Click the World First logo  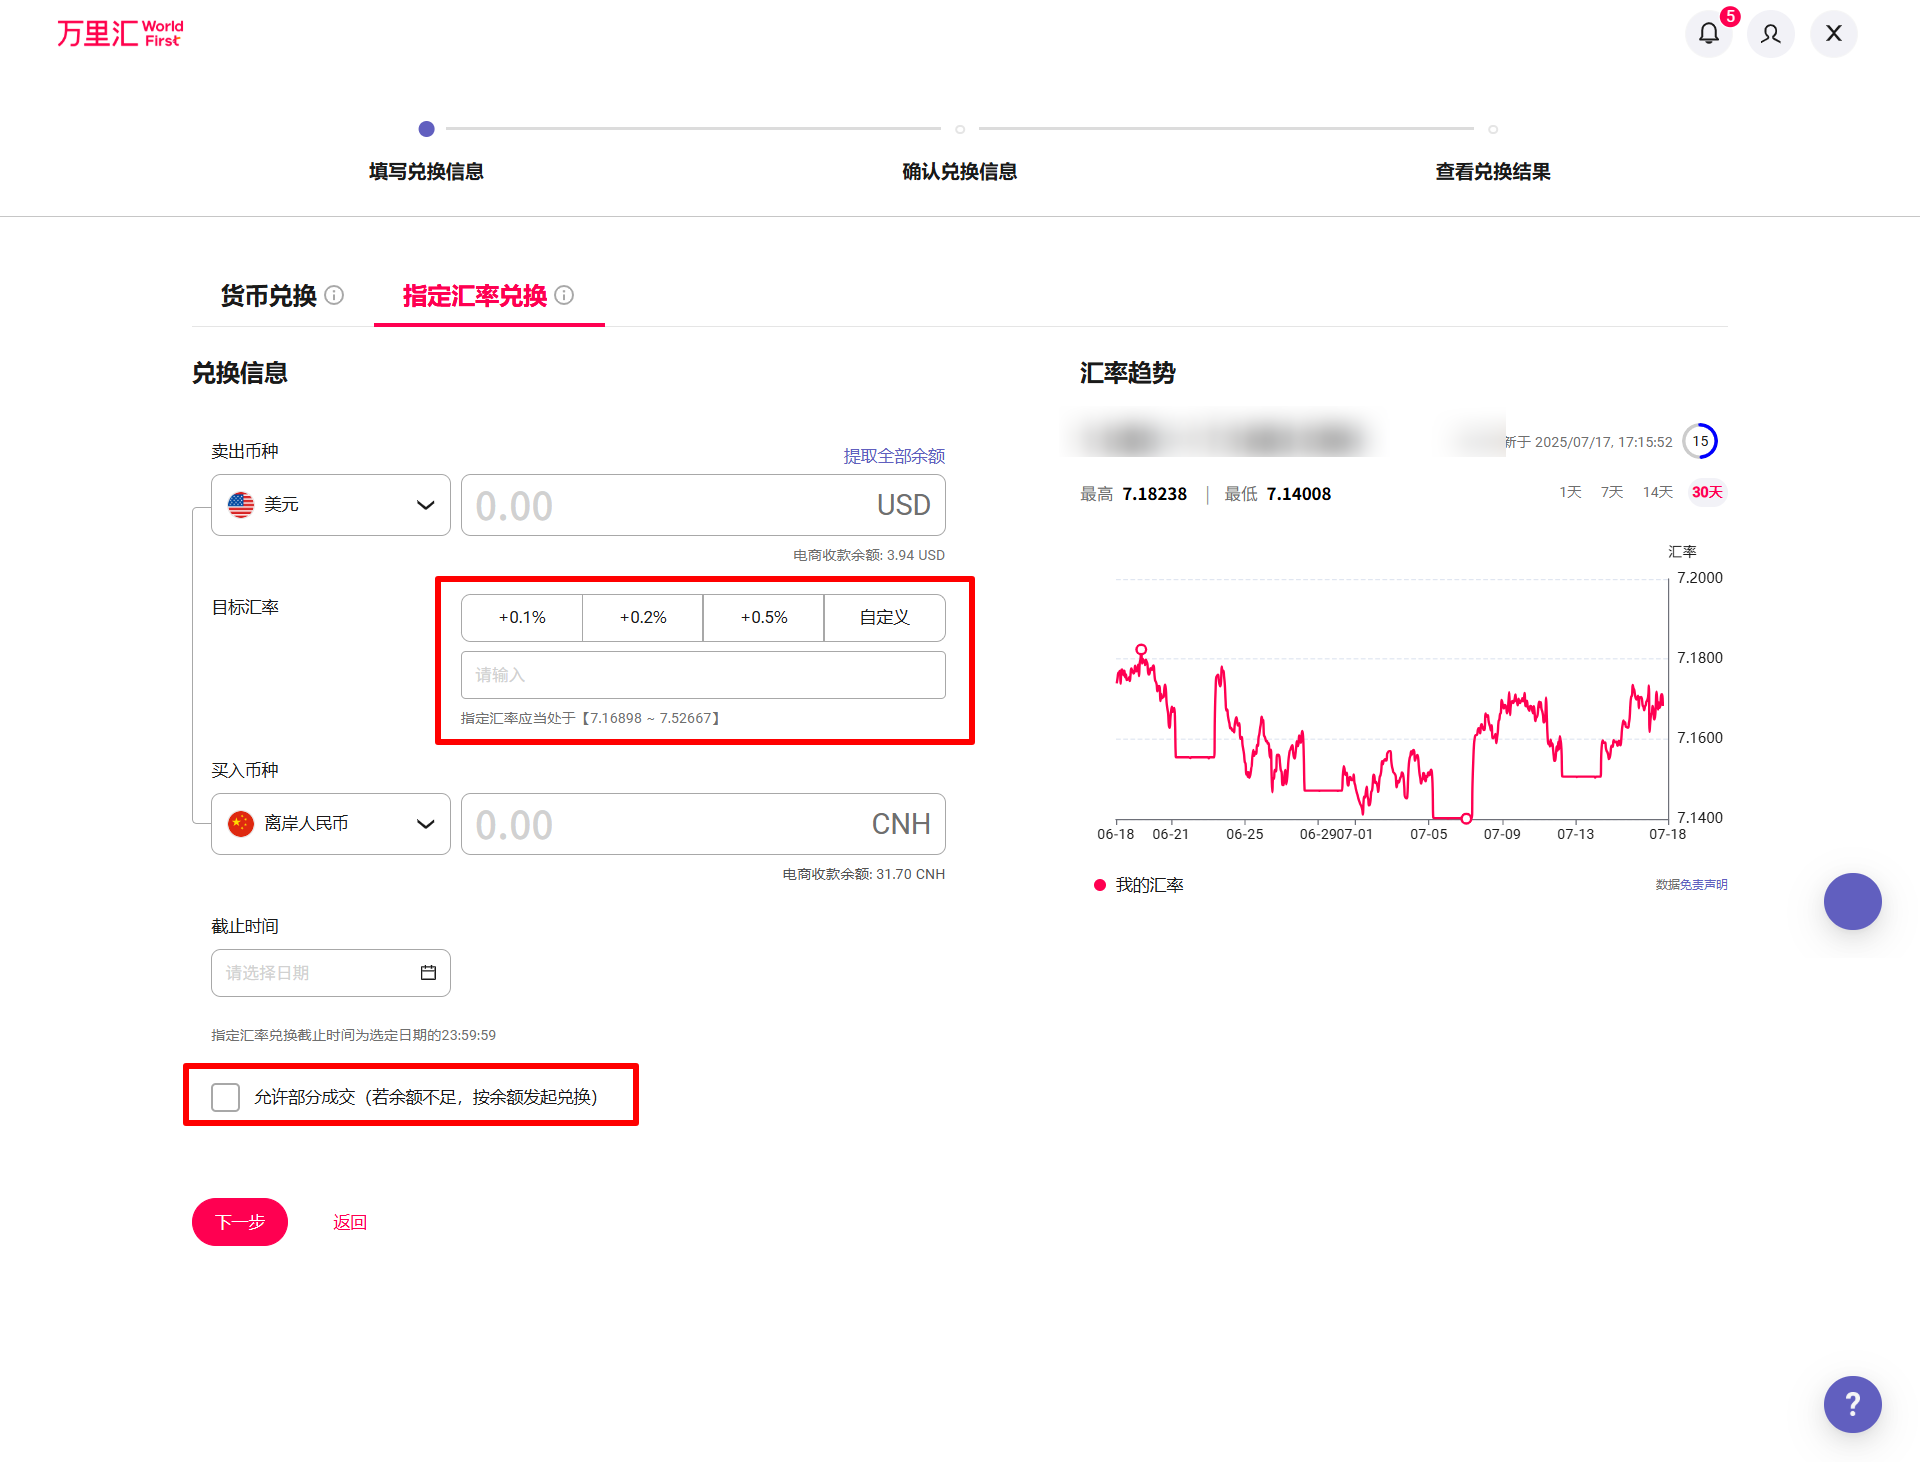(x=120, y=34)
